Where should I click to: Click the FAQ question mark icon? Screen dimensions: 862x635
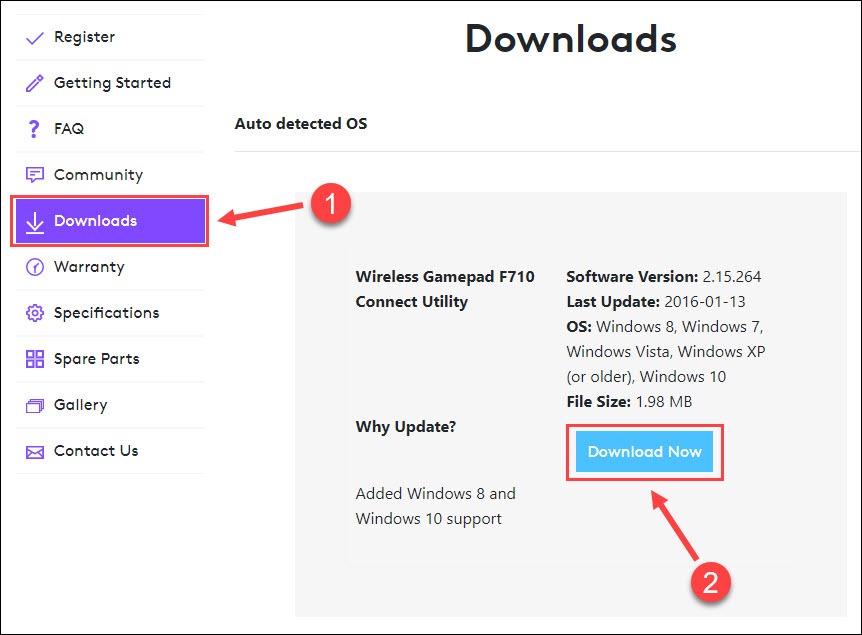coord(35,129)
